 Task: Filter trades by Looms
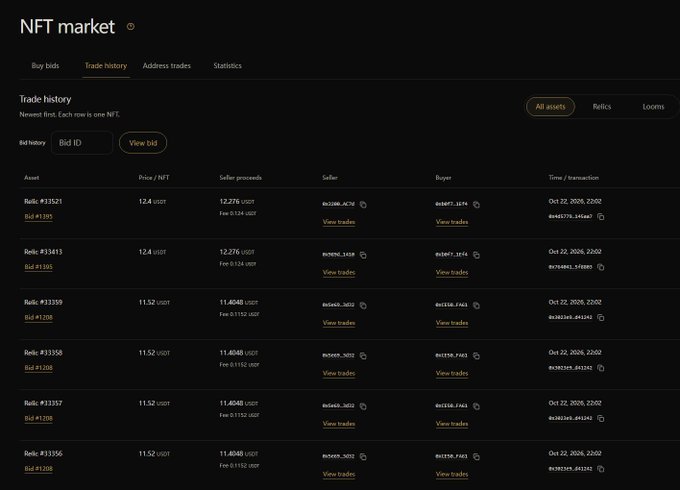coord(653,107)
